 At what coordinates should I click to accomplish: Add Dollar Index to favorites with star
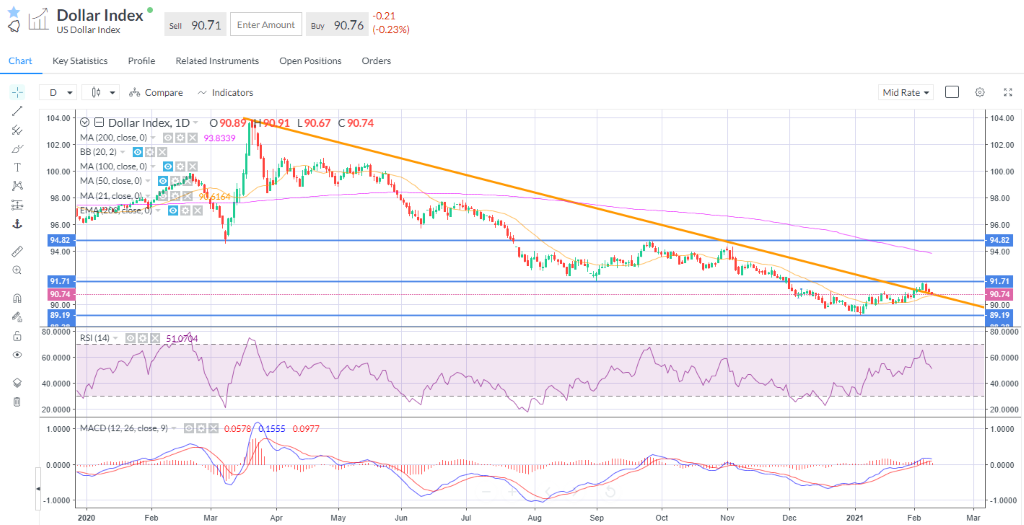[14, 11]
